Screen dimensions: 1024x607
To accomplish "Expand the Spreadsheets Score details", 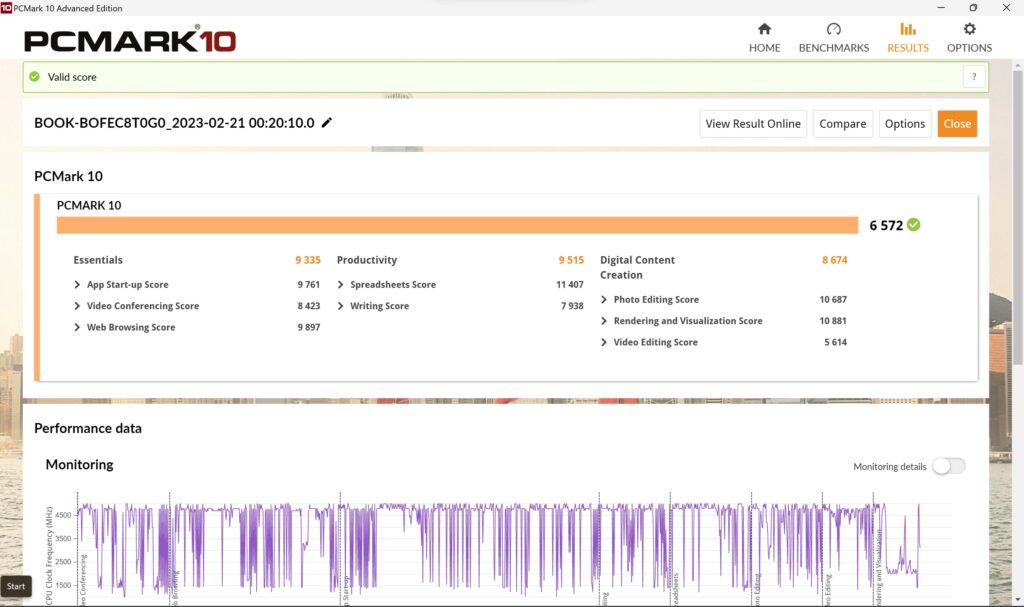I will point(341,285).
